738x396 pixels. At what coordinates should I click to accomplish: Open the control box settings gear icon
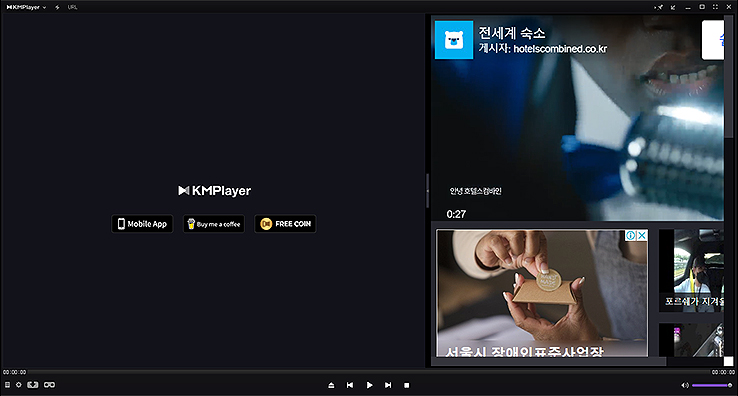click(x=19, y=385)
